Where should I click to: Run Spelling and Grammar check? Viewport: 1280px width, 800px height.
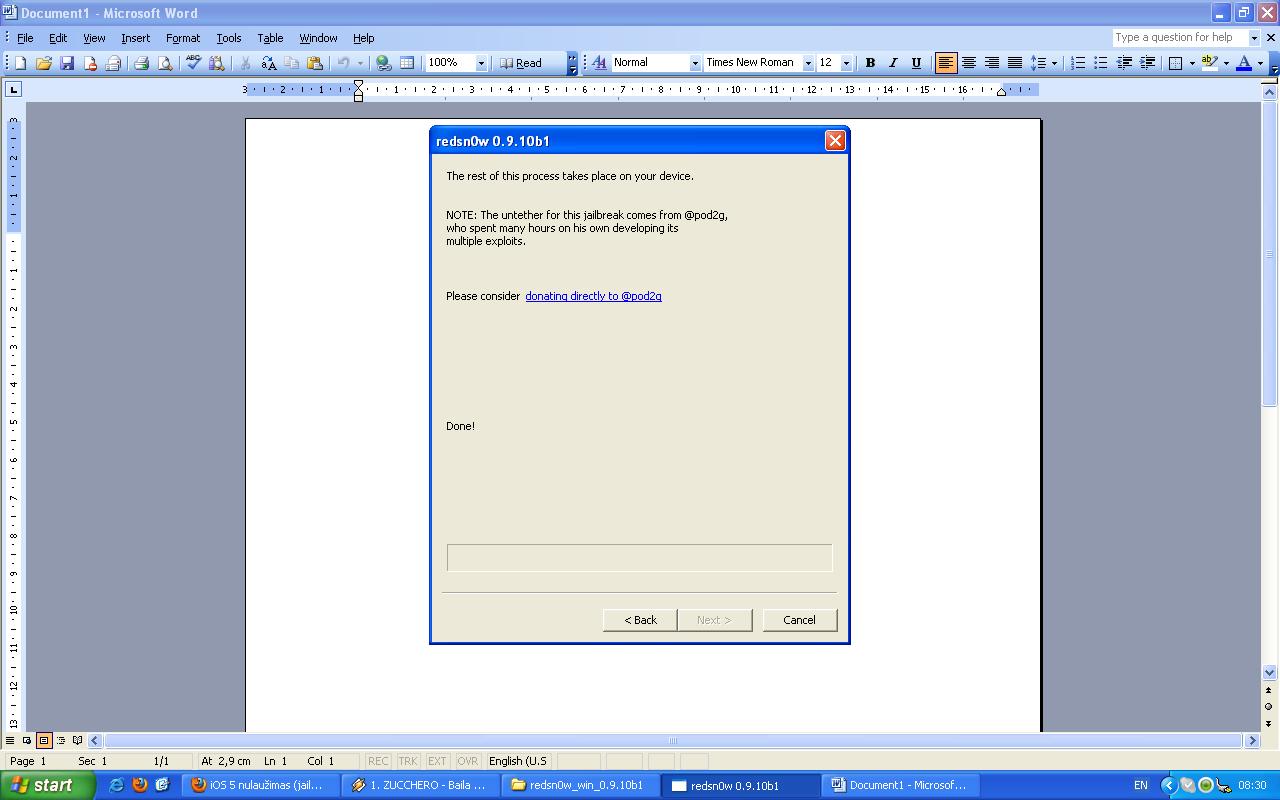(194, 63)
